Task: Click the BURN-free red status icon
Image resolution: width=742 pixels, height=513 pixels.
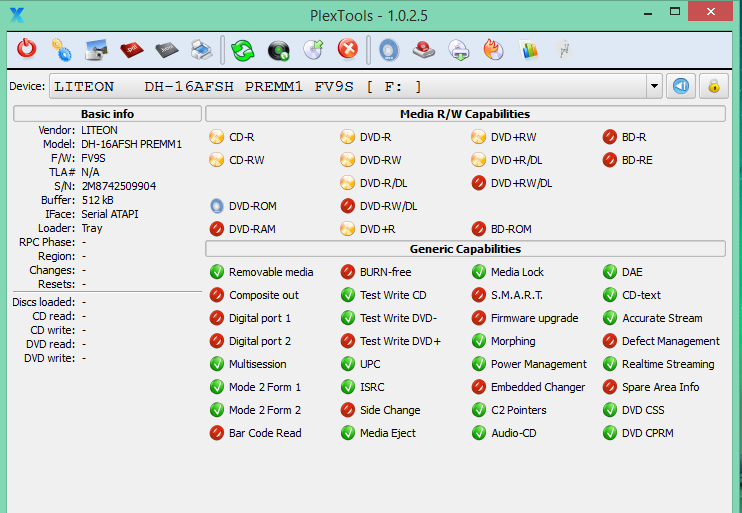Action: point(347,272)
